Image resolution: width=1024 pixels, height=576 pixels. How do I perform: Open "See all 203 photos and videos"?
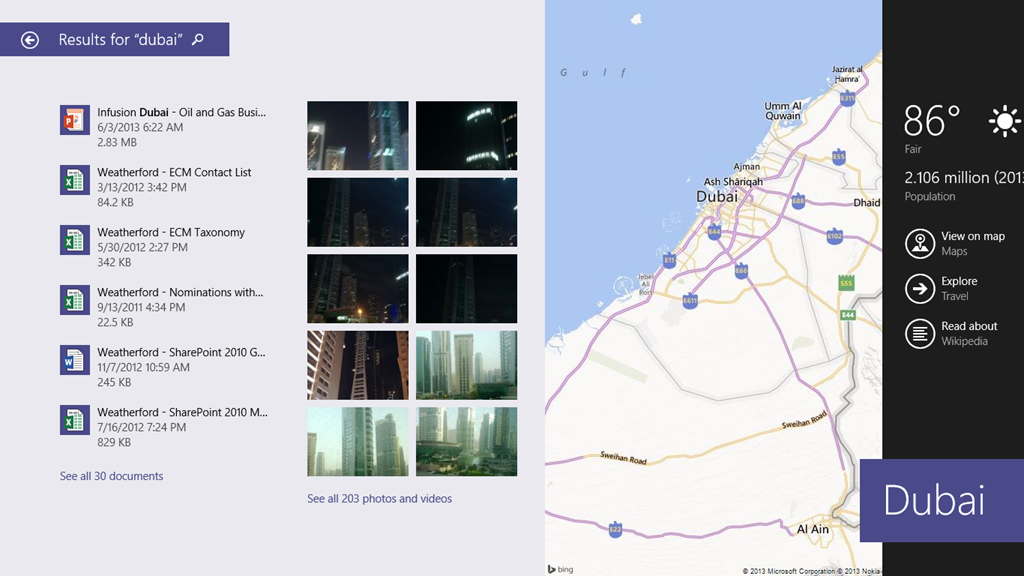pyautogui.click(x=379, y=498)
